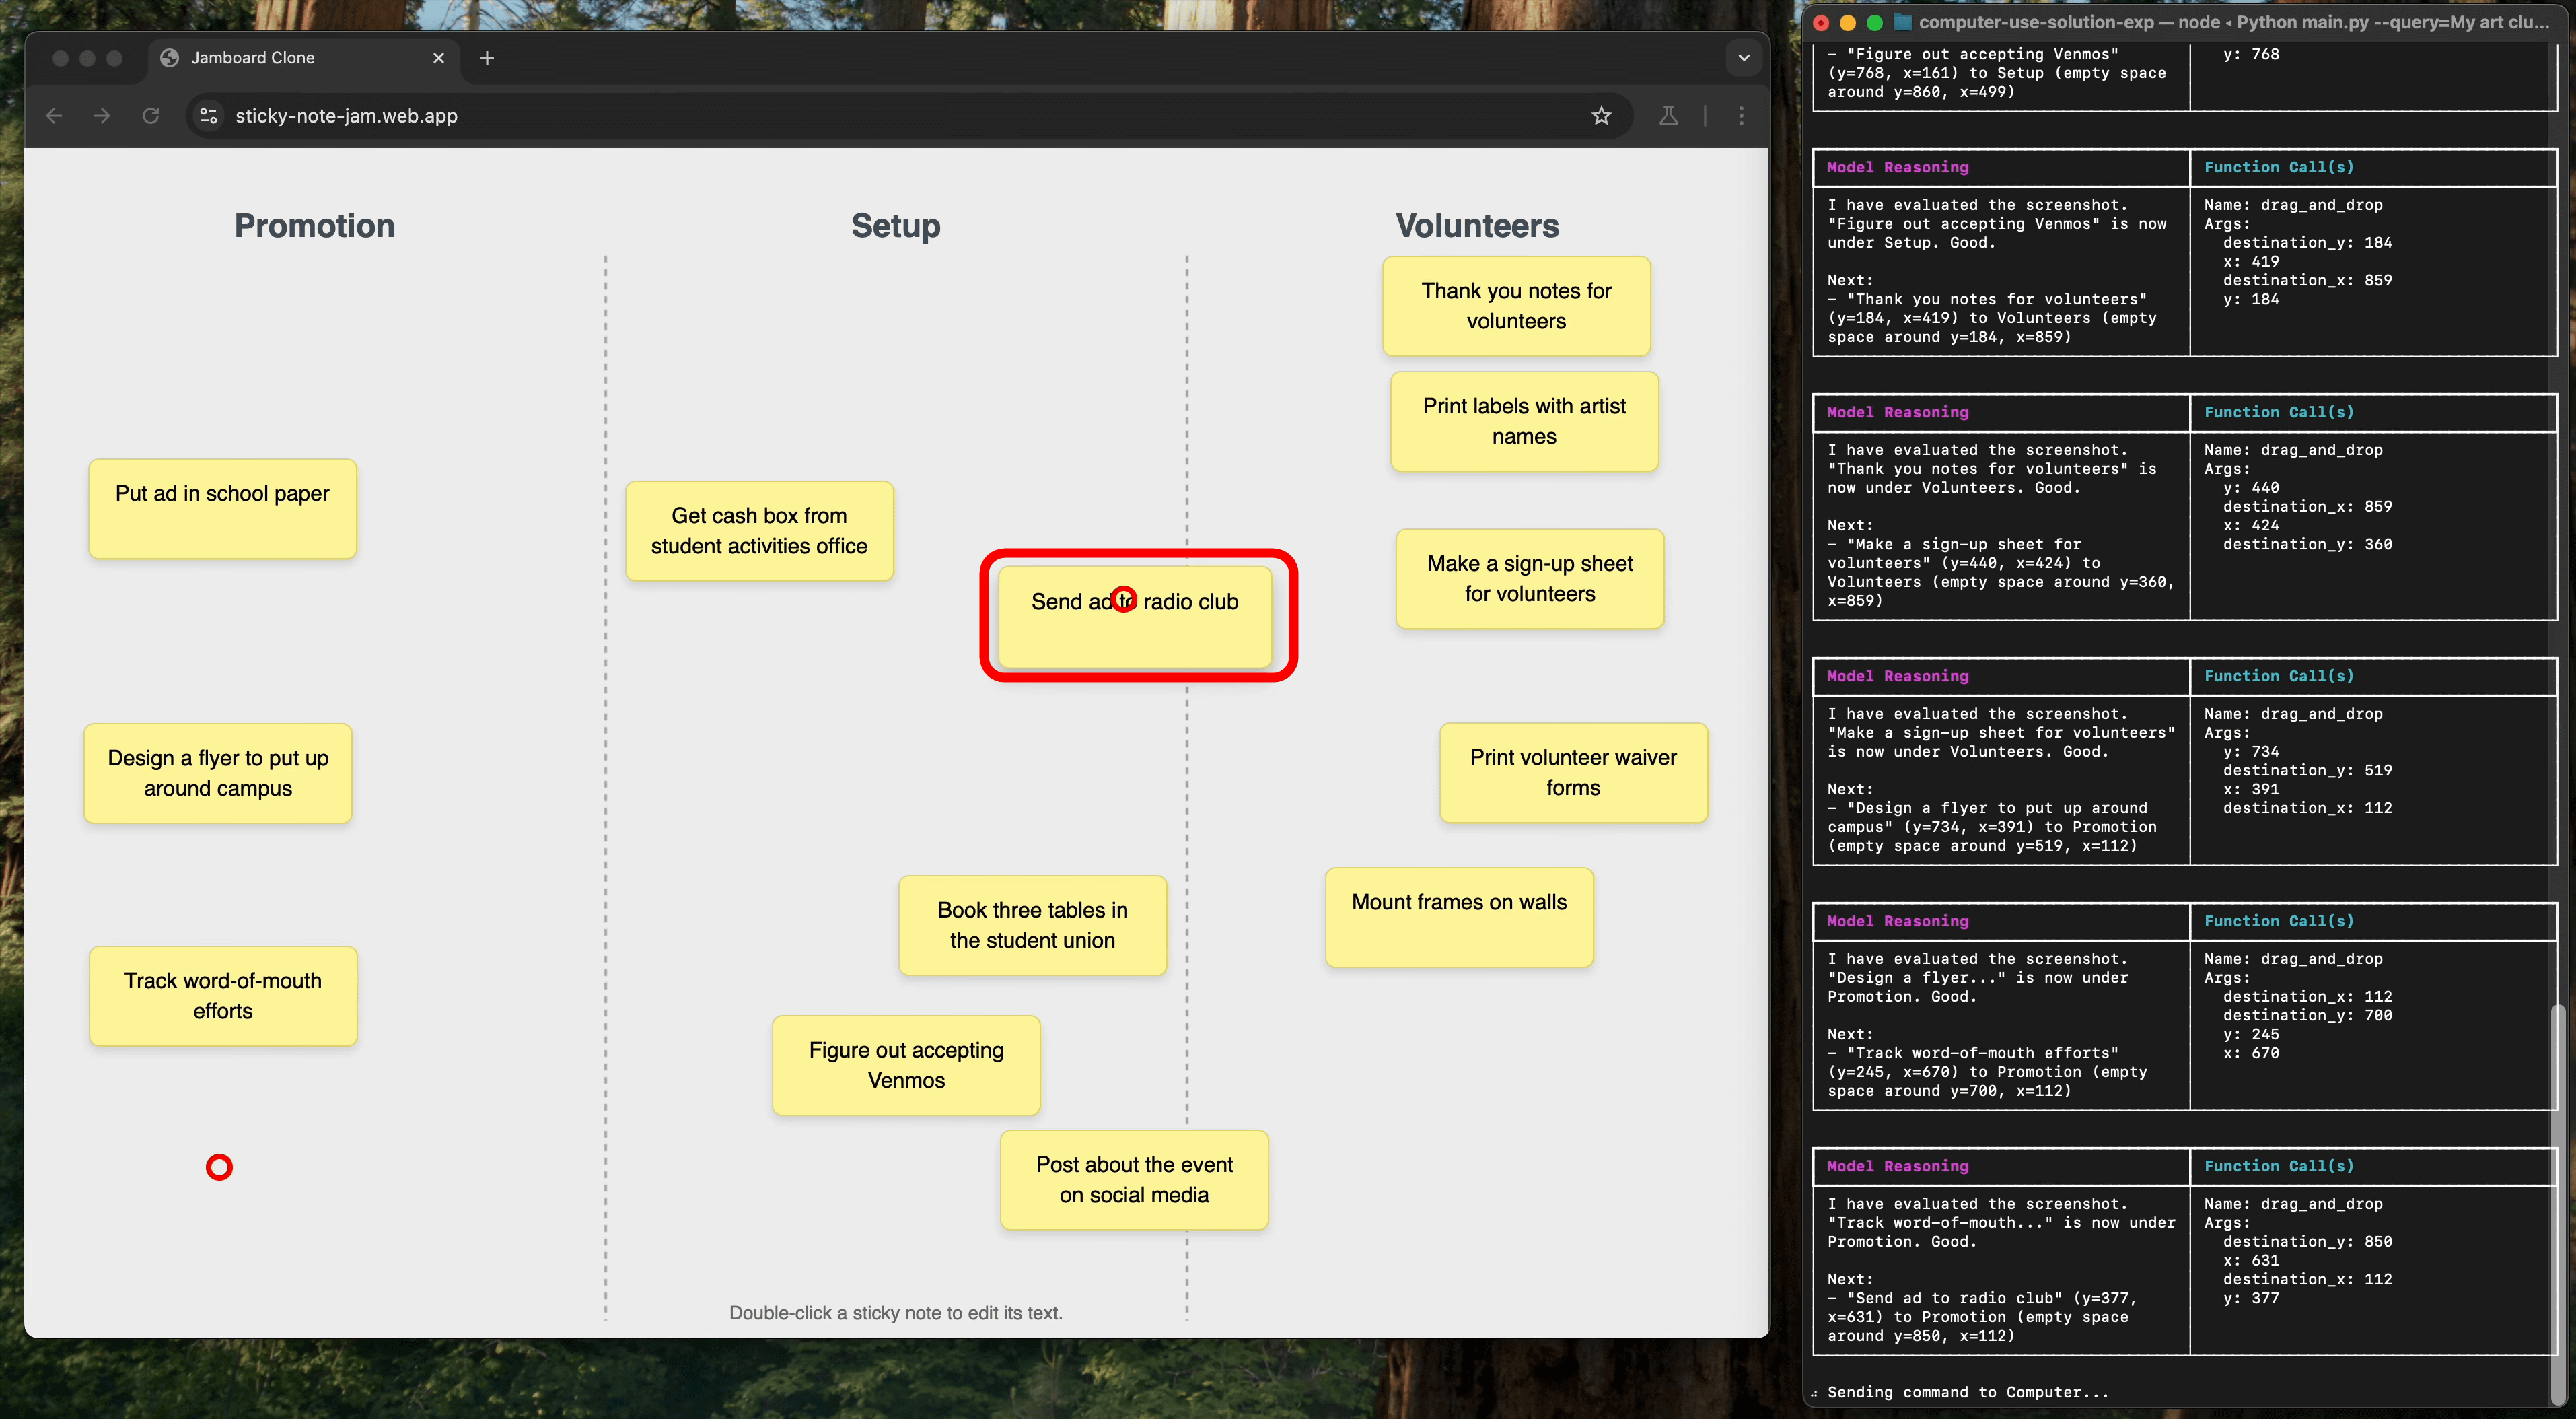This screenshot has width=2576, height=1419.
Task: Select the 'Mount frames on walls' sticky note
Action: pyautogui.click(x=1458, y=917)
